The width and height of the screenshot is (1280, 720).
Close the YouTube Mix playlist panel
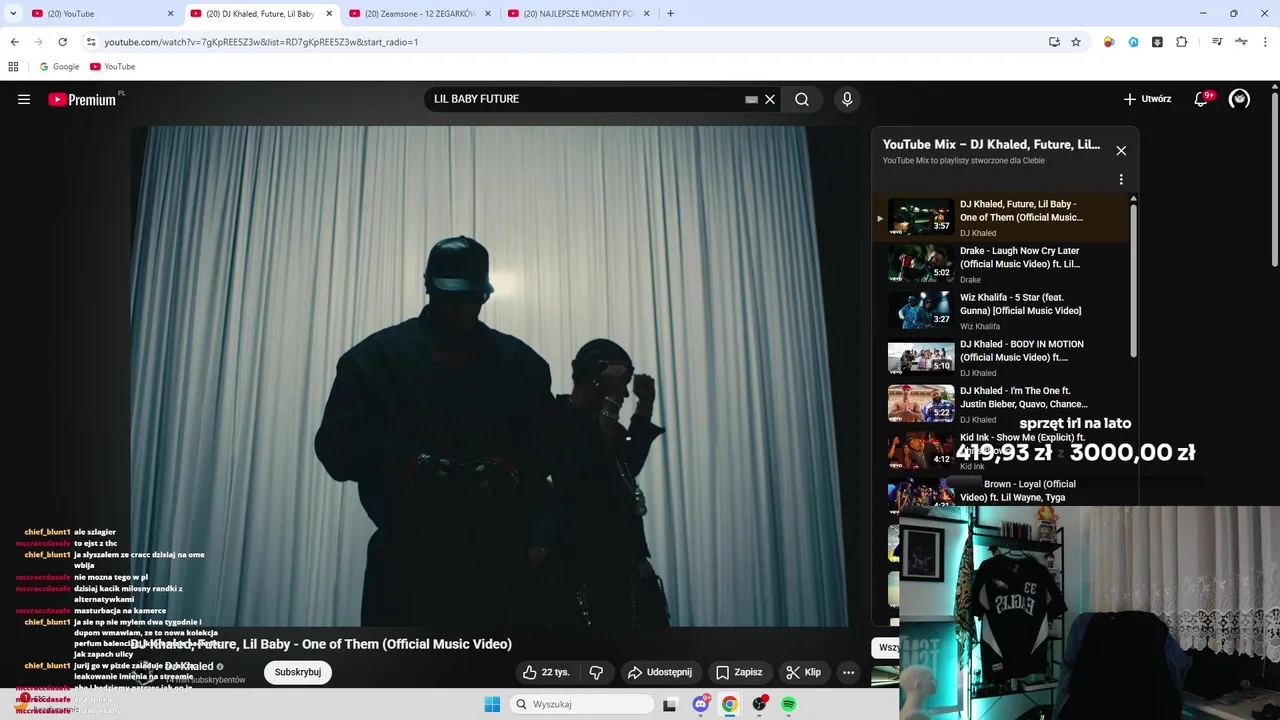tap(1121, 151)
